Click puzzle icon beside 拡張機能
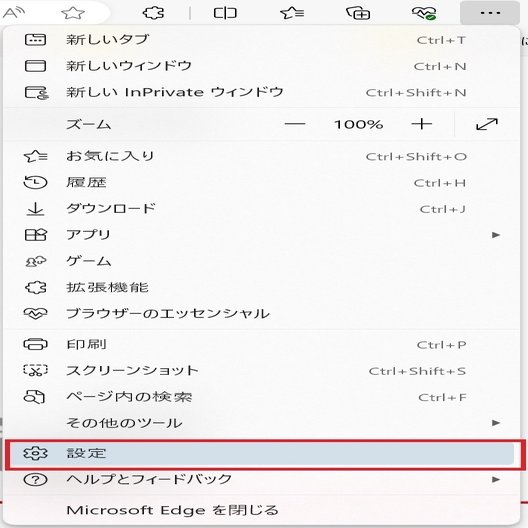528x528 pixels. pos(36,288)
